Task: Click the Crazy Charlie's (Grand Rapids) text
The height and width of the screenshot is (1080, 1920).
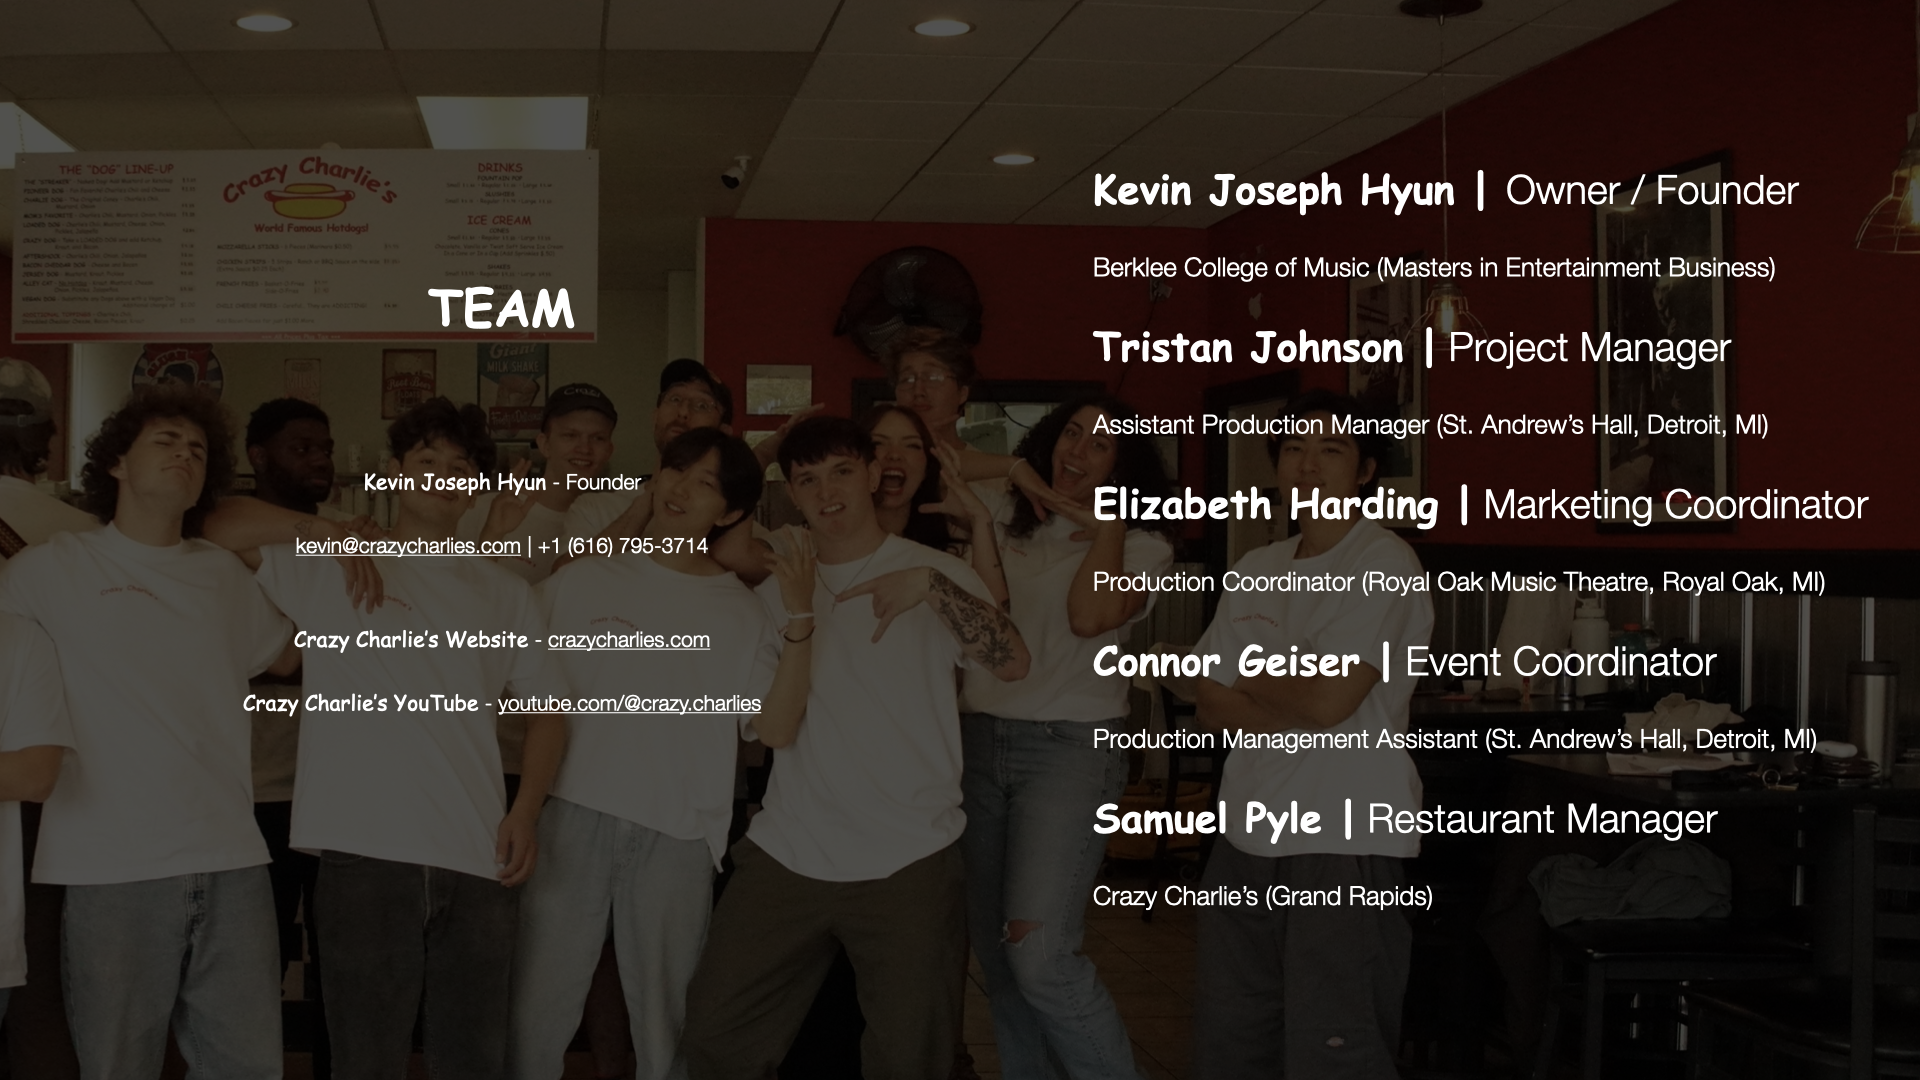Action: [x=1262, y=896]
